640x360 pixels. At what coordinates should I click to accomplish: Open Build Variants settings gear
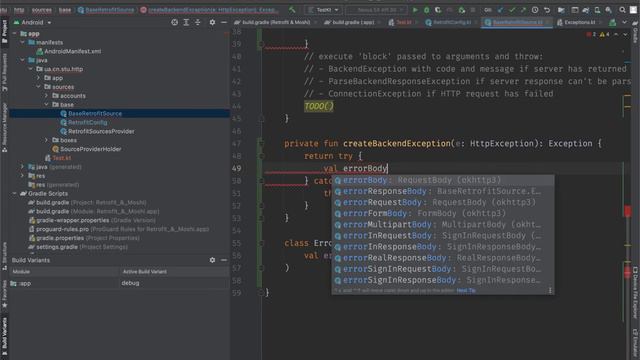point(212,260)
